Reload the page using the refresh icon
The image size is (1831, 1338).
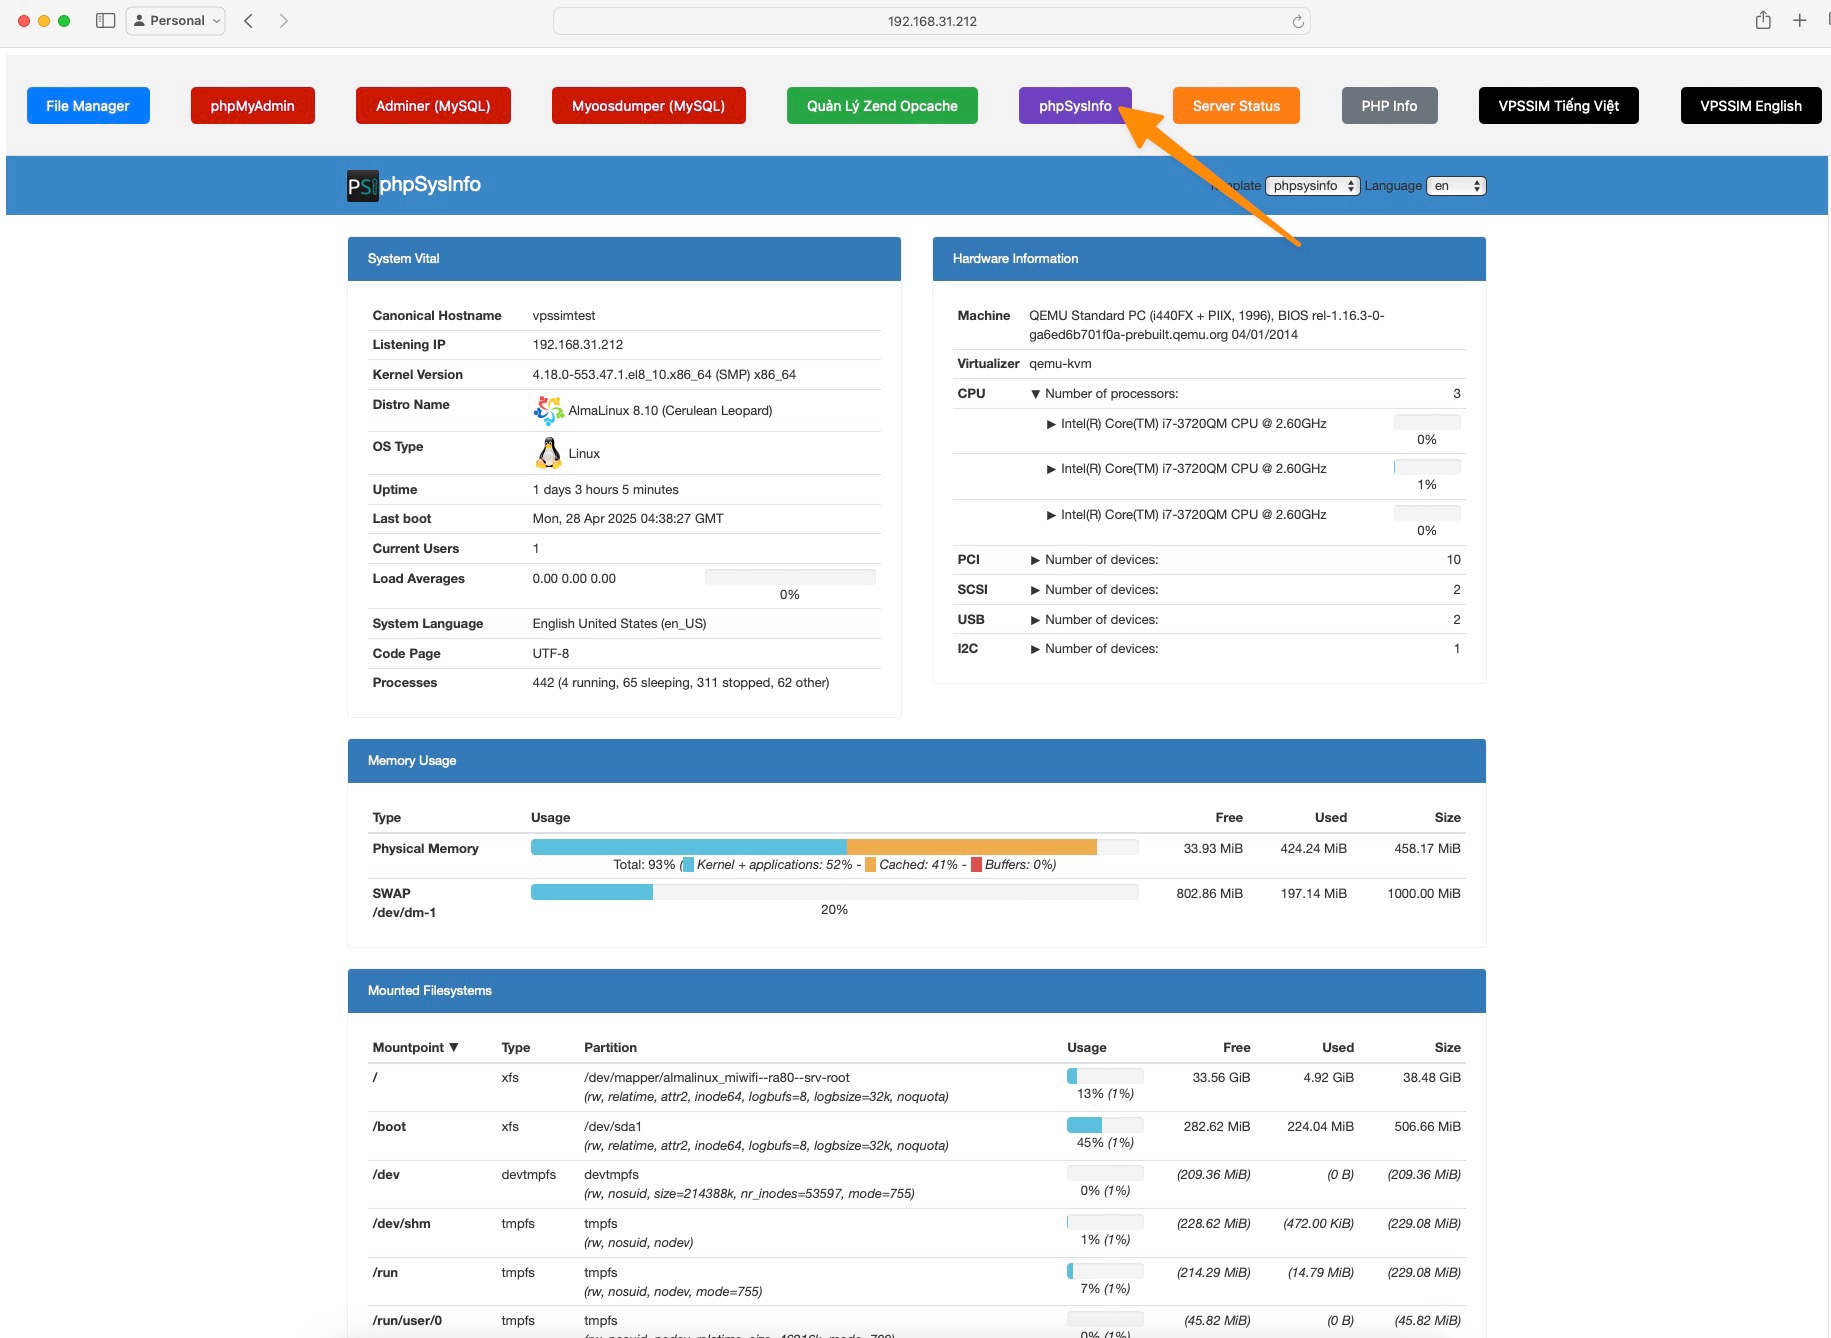coord(1298,21)
